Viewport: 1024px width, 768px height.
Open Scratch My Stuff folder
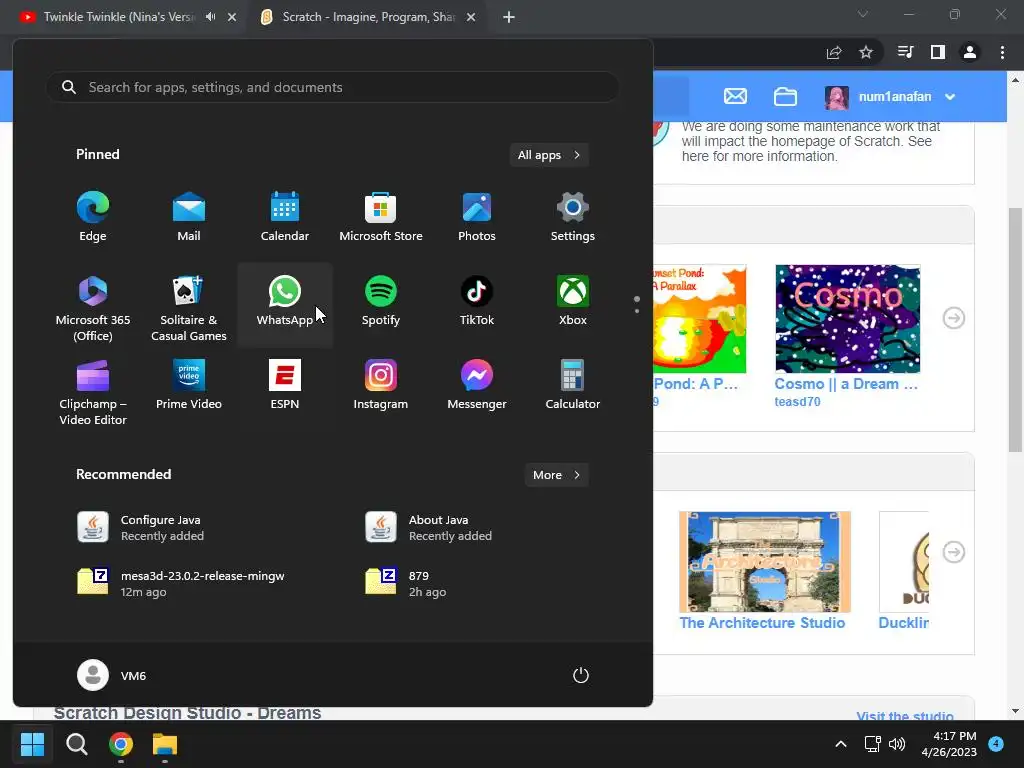[786, 97]
